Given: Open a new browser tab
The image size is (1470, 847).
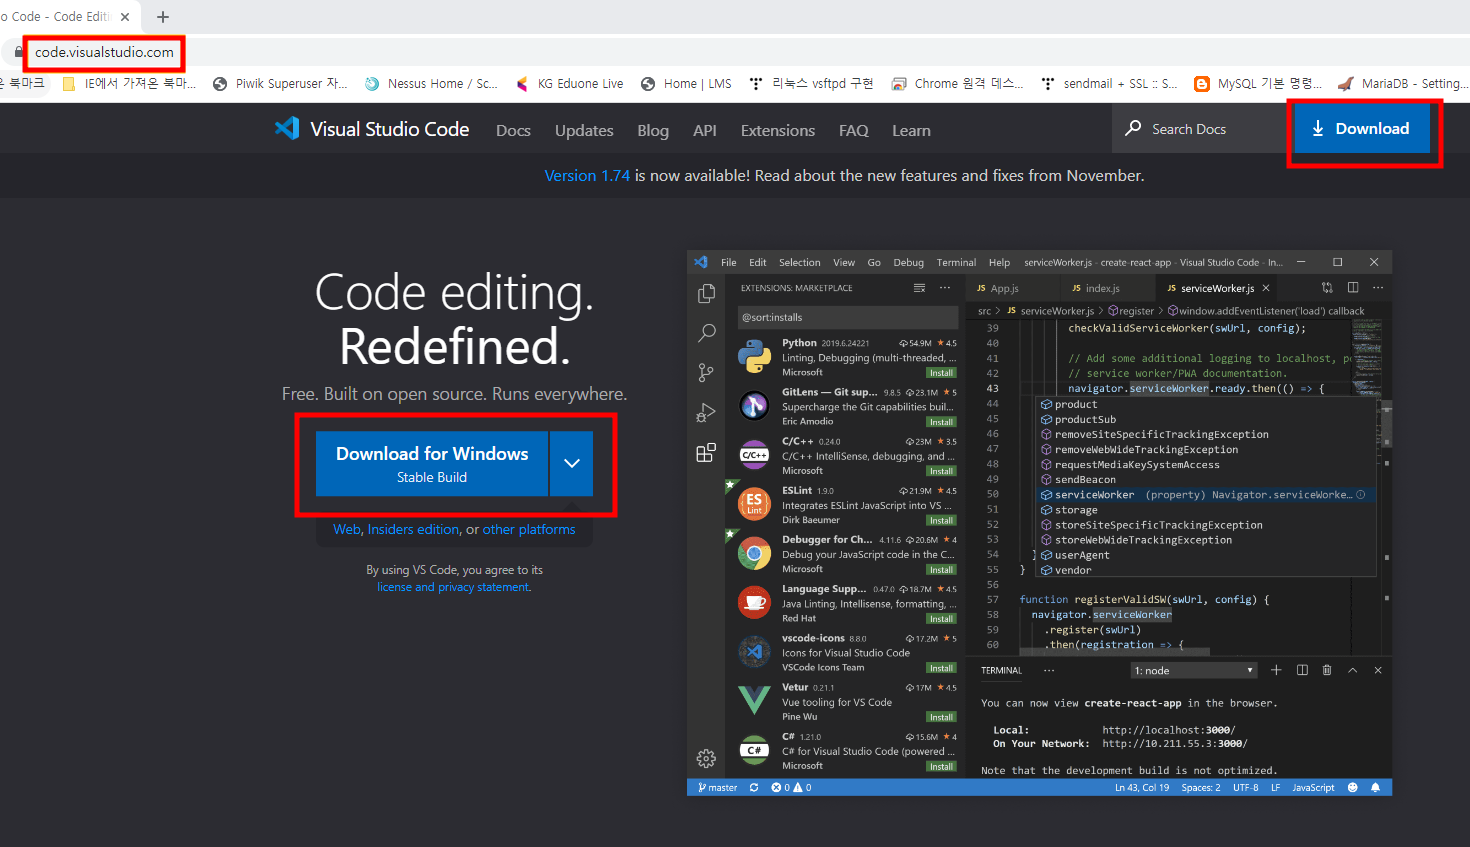Looking at the screenshot, I should coord(163,17).
